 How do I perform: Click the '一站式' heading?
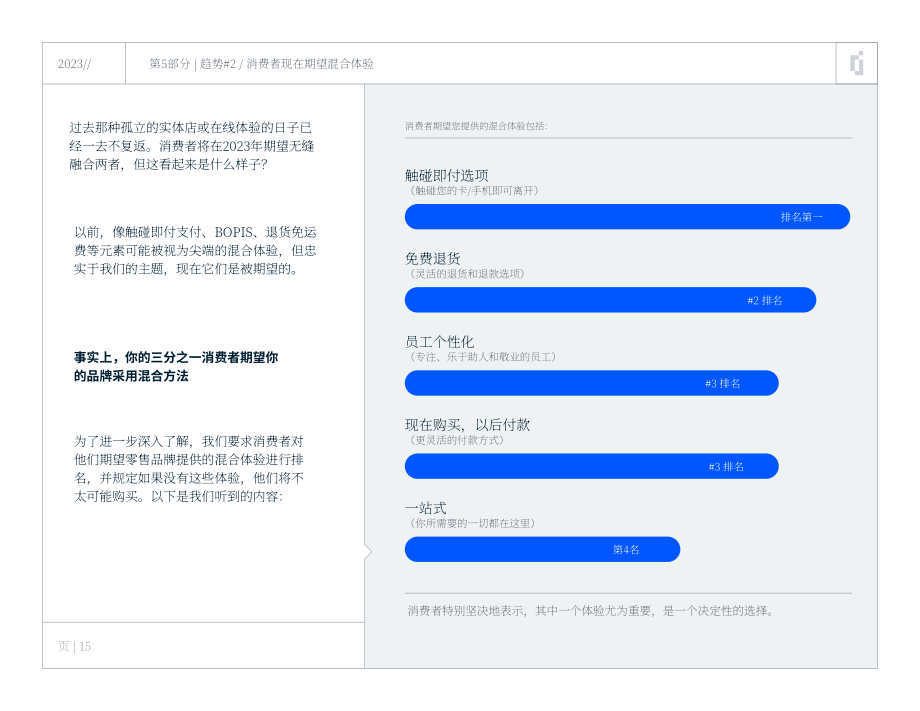click(x=425, y=508)
